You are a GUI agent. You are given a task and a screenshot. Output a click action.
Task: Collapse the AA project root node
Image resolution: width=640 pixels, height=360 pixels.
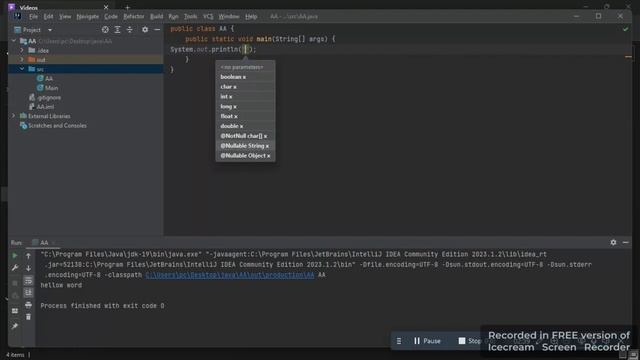[x=13, y=41]
